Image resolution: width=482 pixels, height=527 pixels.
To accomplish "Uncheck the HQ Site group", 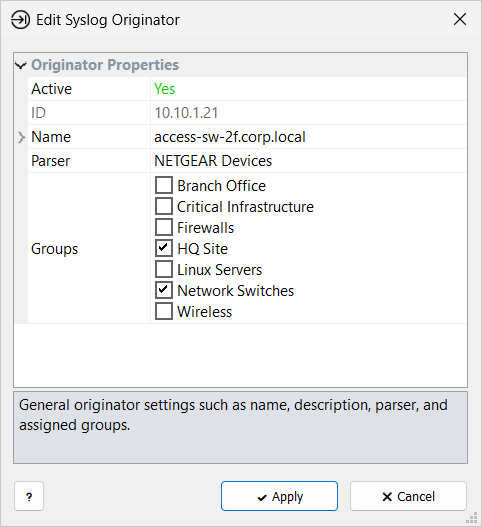I will pyautogui.click(x=164, y=248).
